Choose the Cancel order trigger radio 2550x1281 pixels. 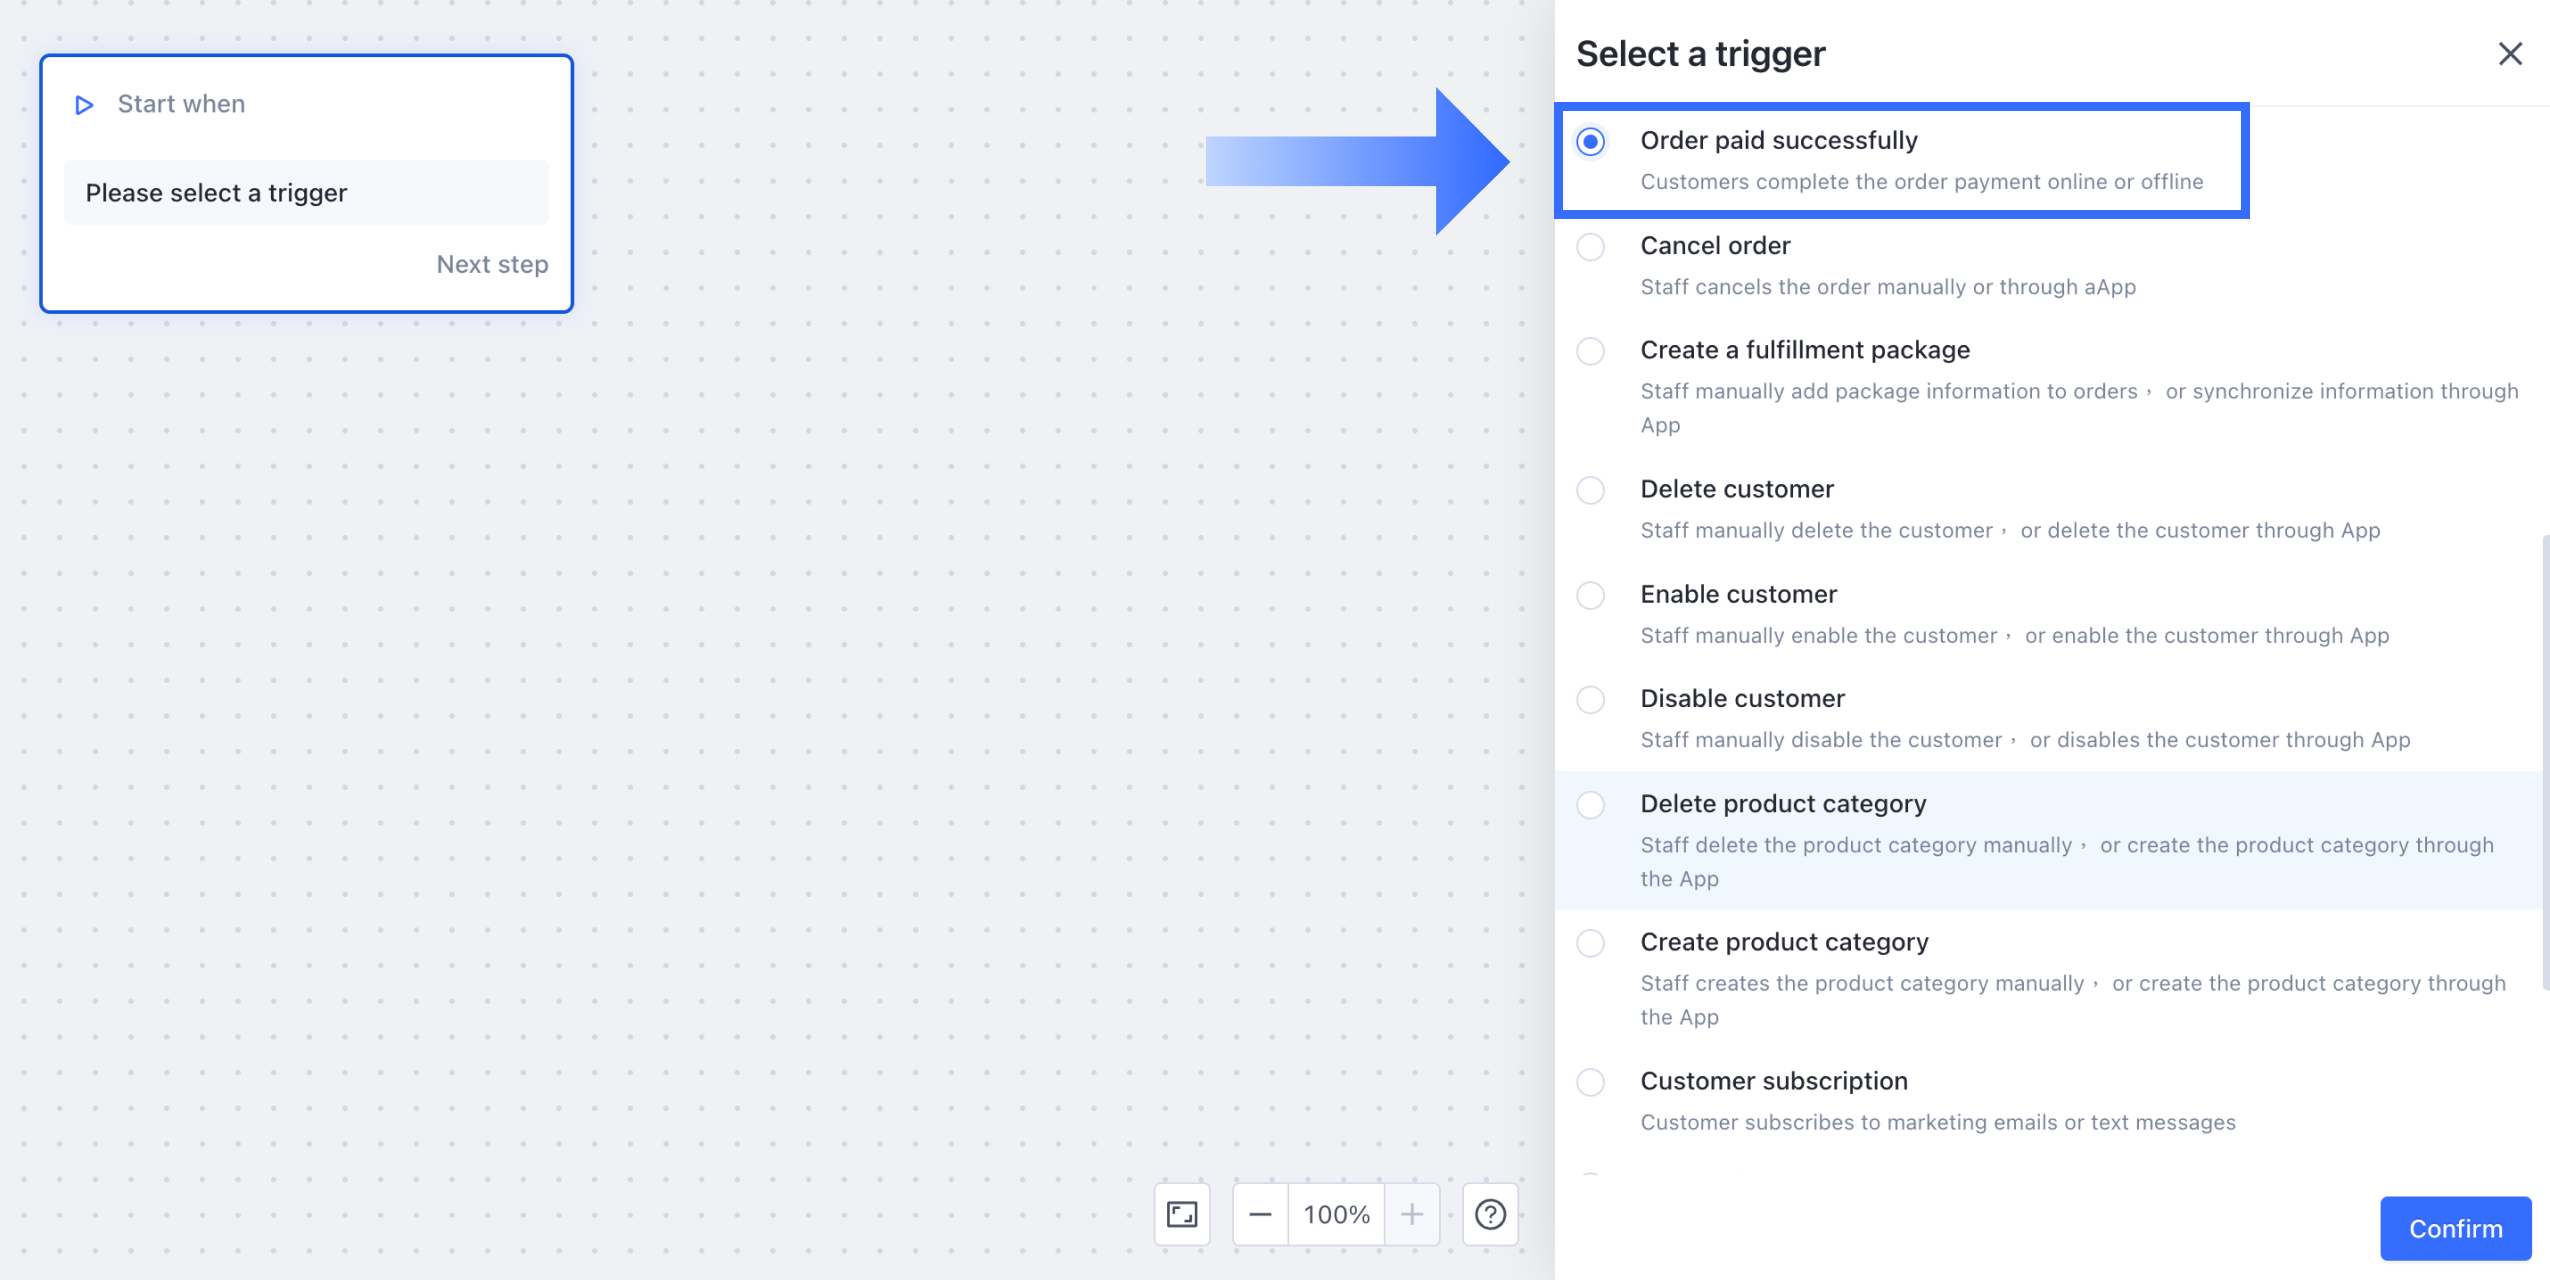(1590, 247)
